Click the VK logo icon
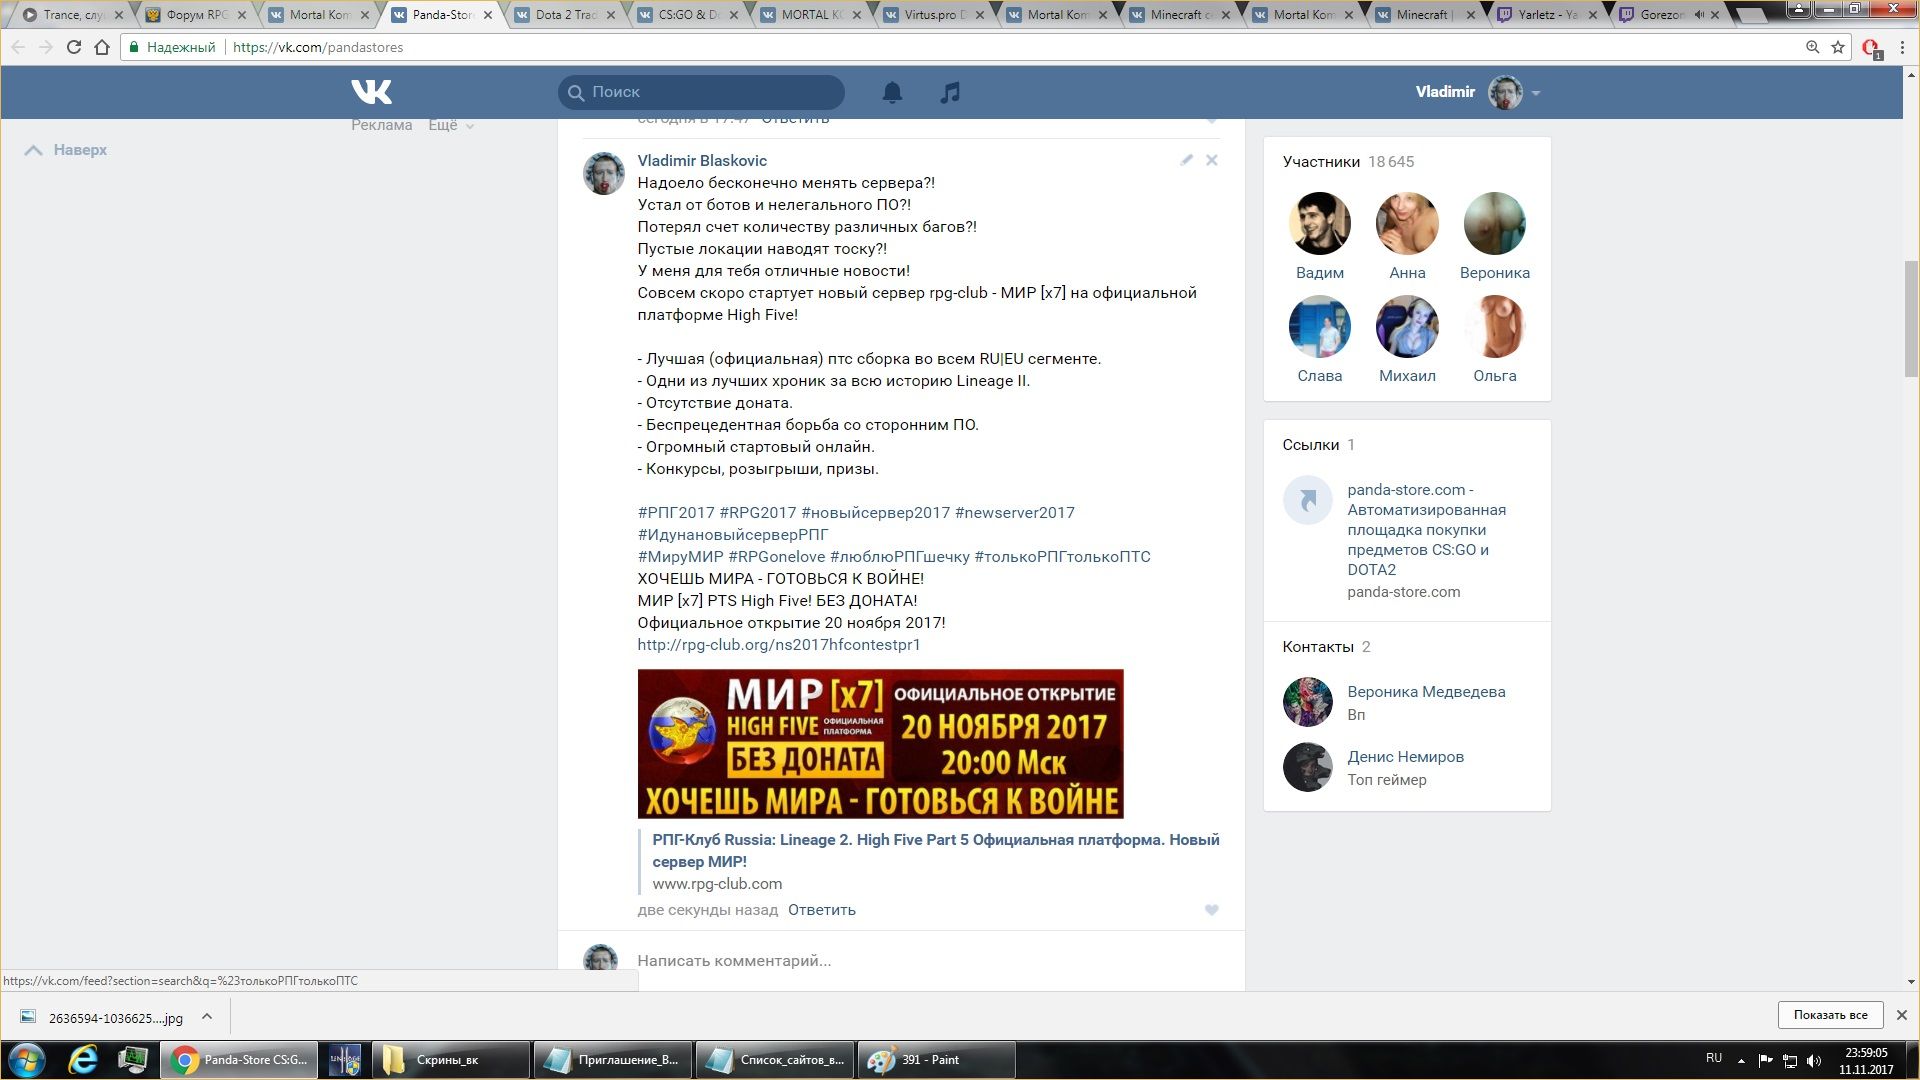 pyautogui.click(x=371, y=92)
